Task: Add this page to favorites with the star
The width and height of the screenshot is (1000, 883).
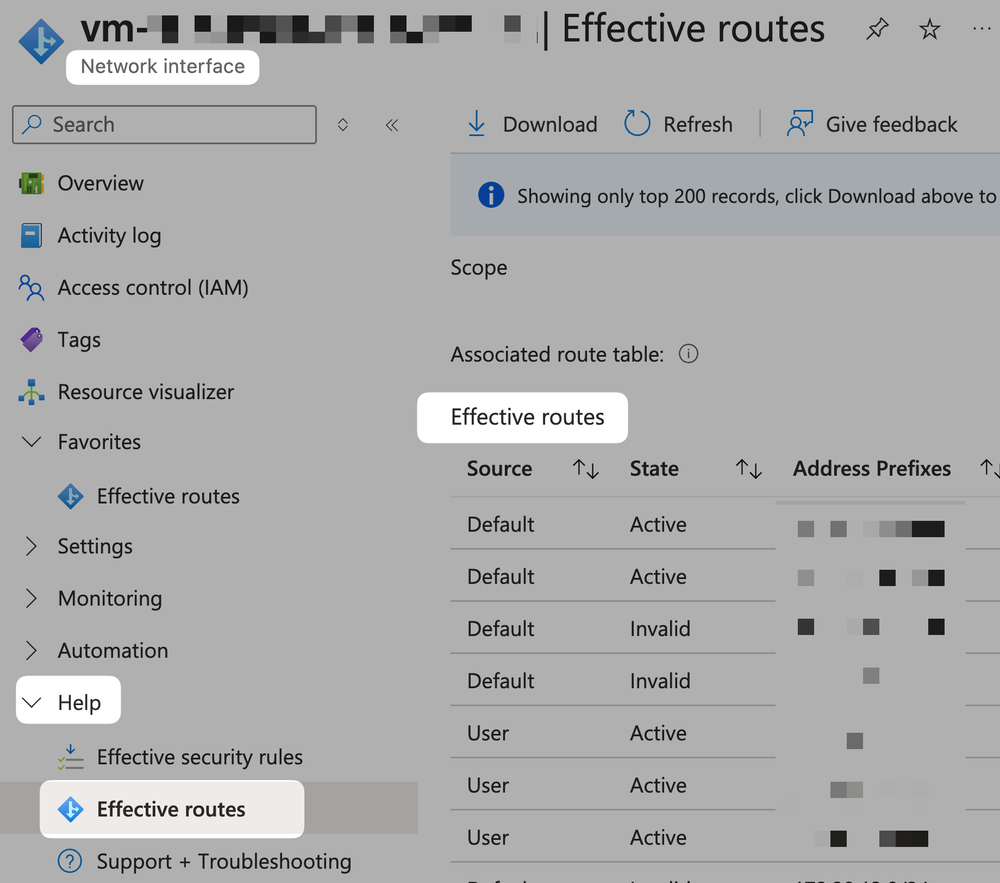Action: [930, 29]
